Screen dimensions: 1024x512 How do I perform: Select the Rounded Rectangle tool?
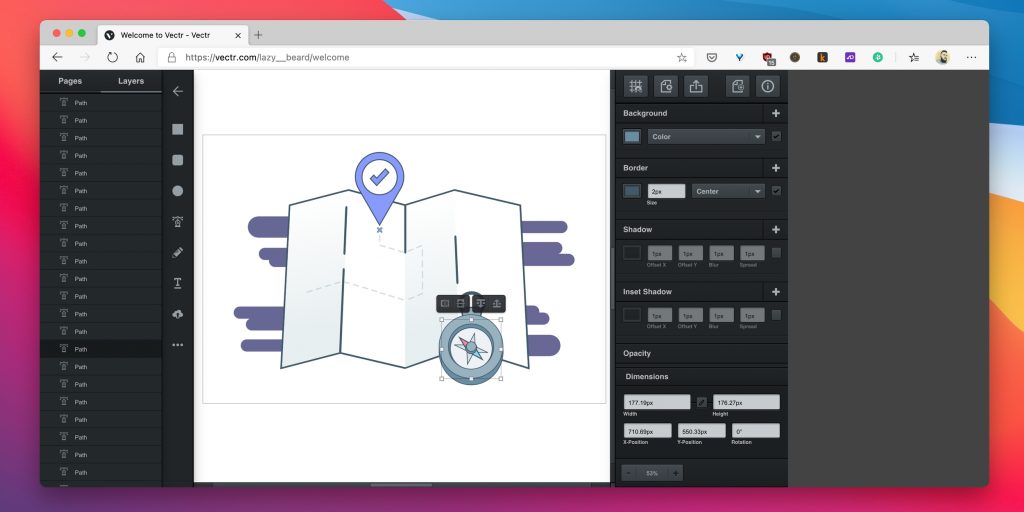tap(178, 160)
